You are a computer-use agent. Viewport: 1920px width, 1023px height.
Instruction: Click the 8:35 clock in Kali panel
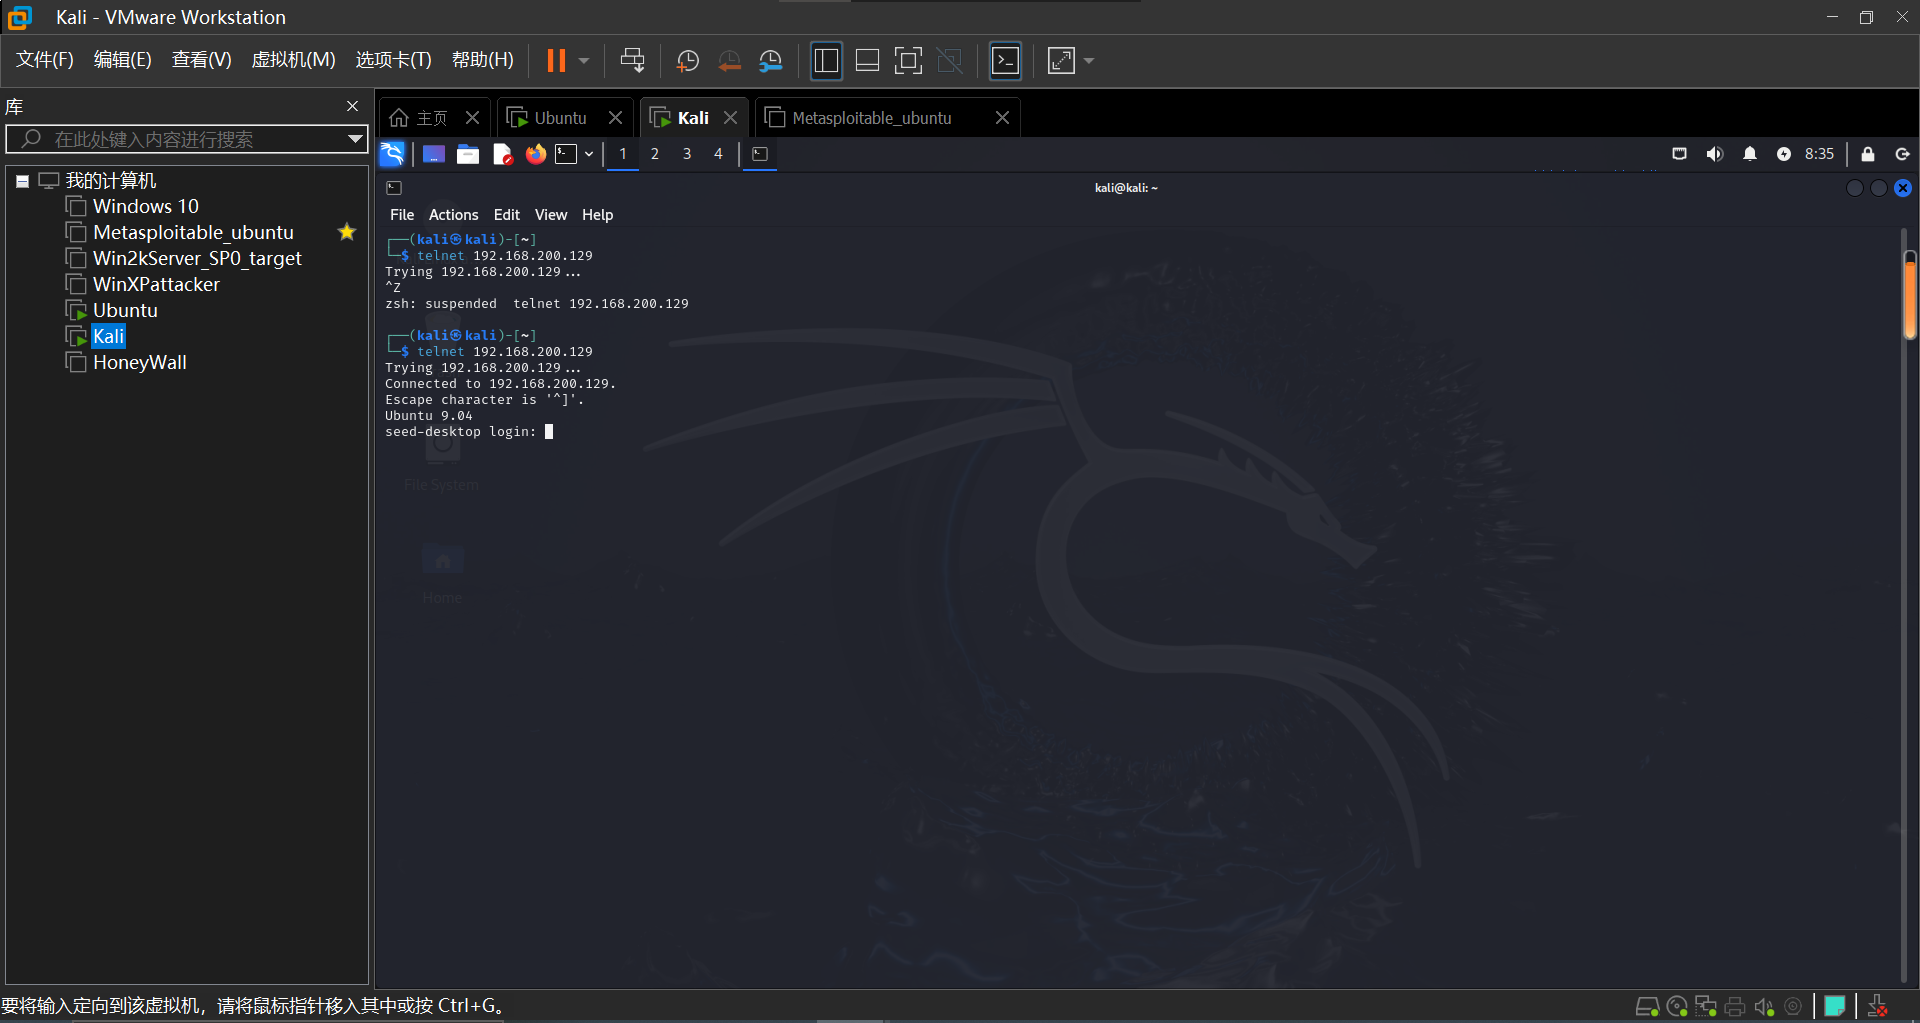click(x=1819, y=154)
